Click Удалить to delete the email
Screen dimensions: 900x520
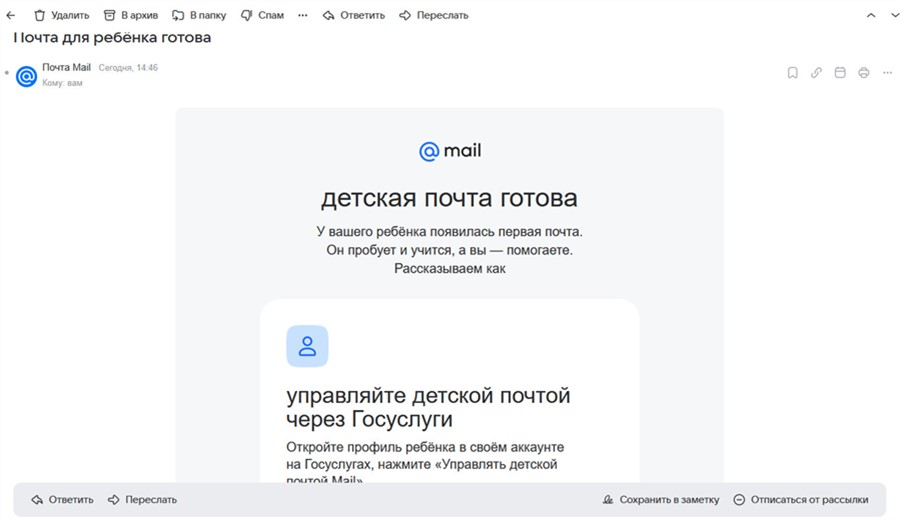pyautogui.click(x=61, y=15)
